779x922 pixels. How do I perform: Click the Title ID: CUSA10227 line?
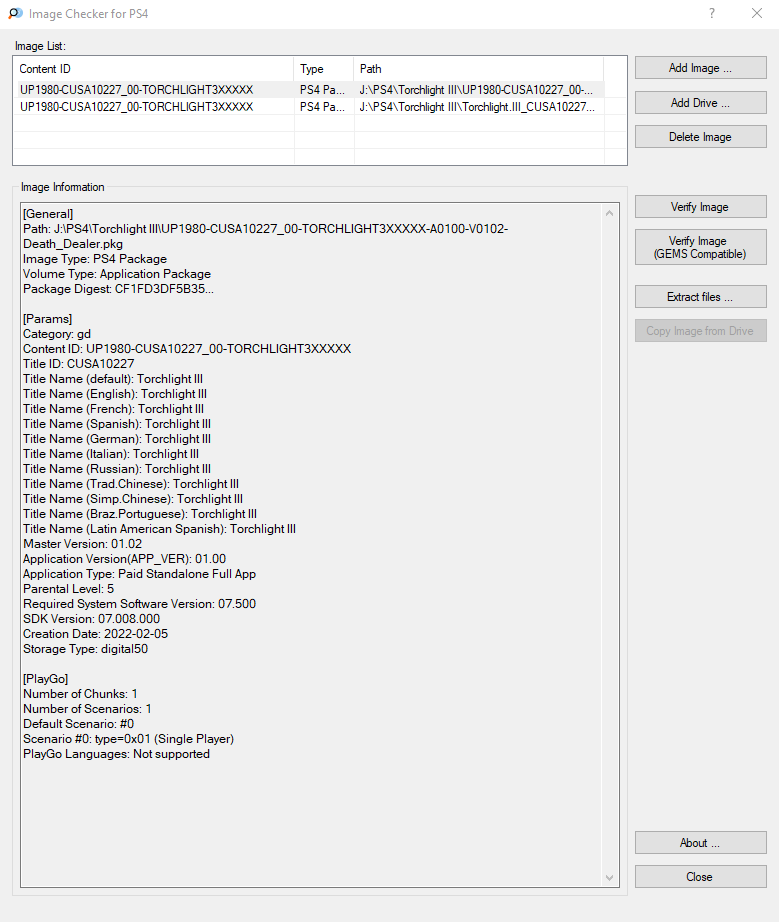tap(79, 363)
